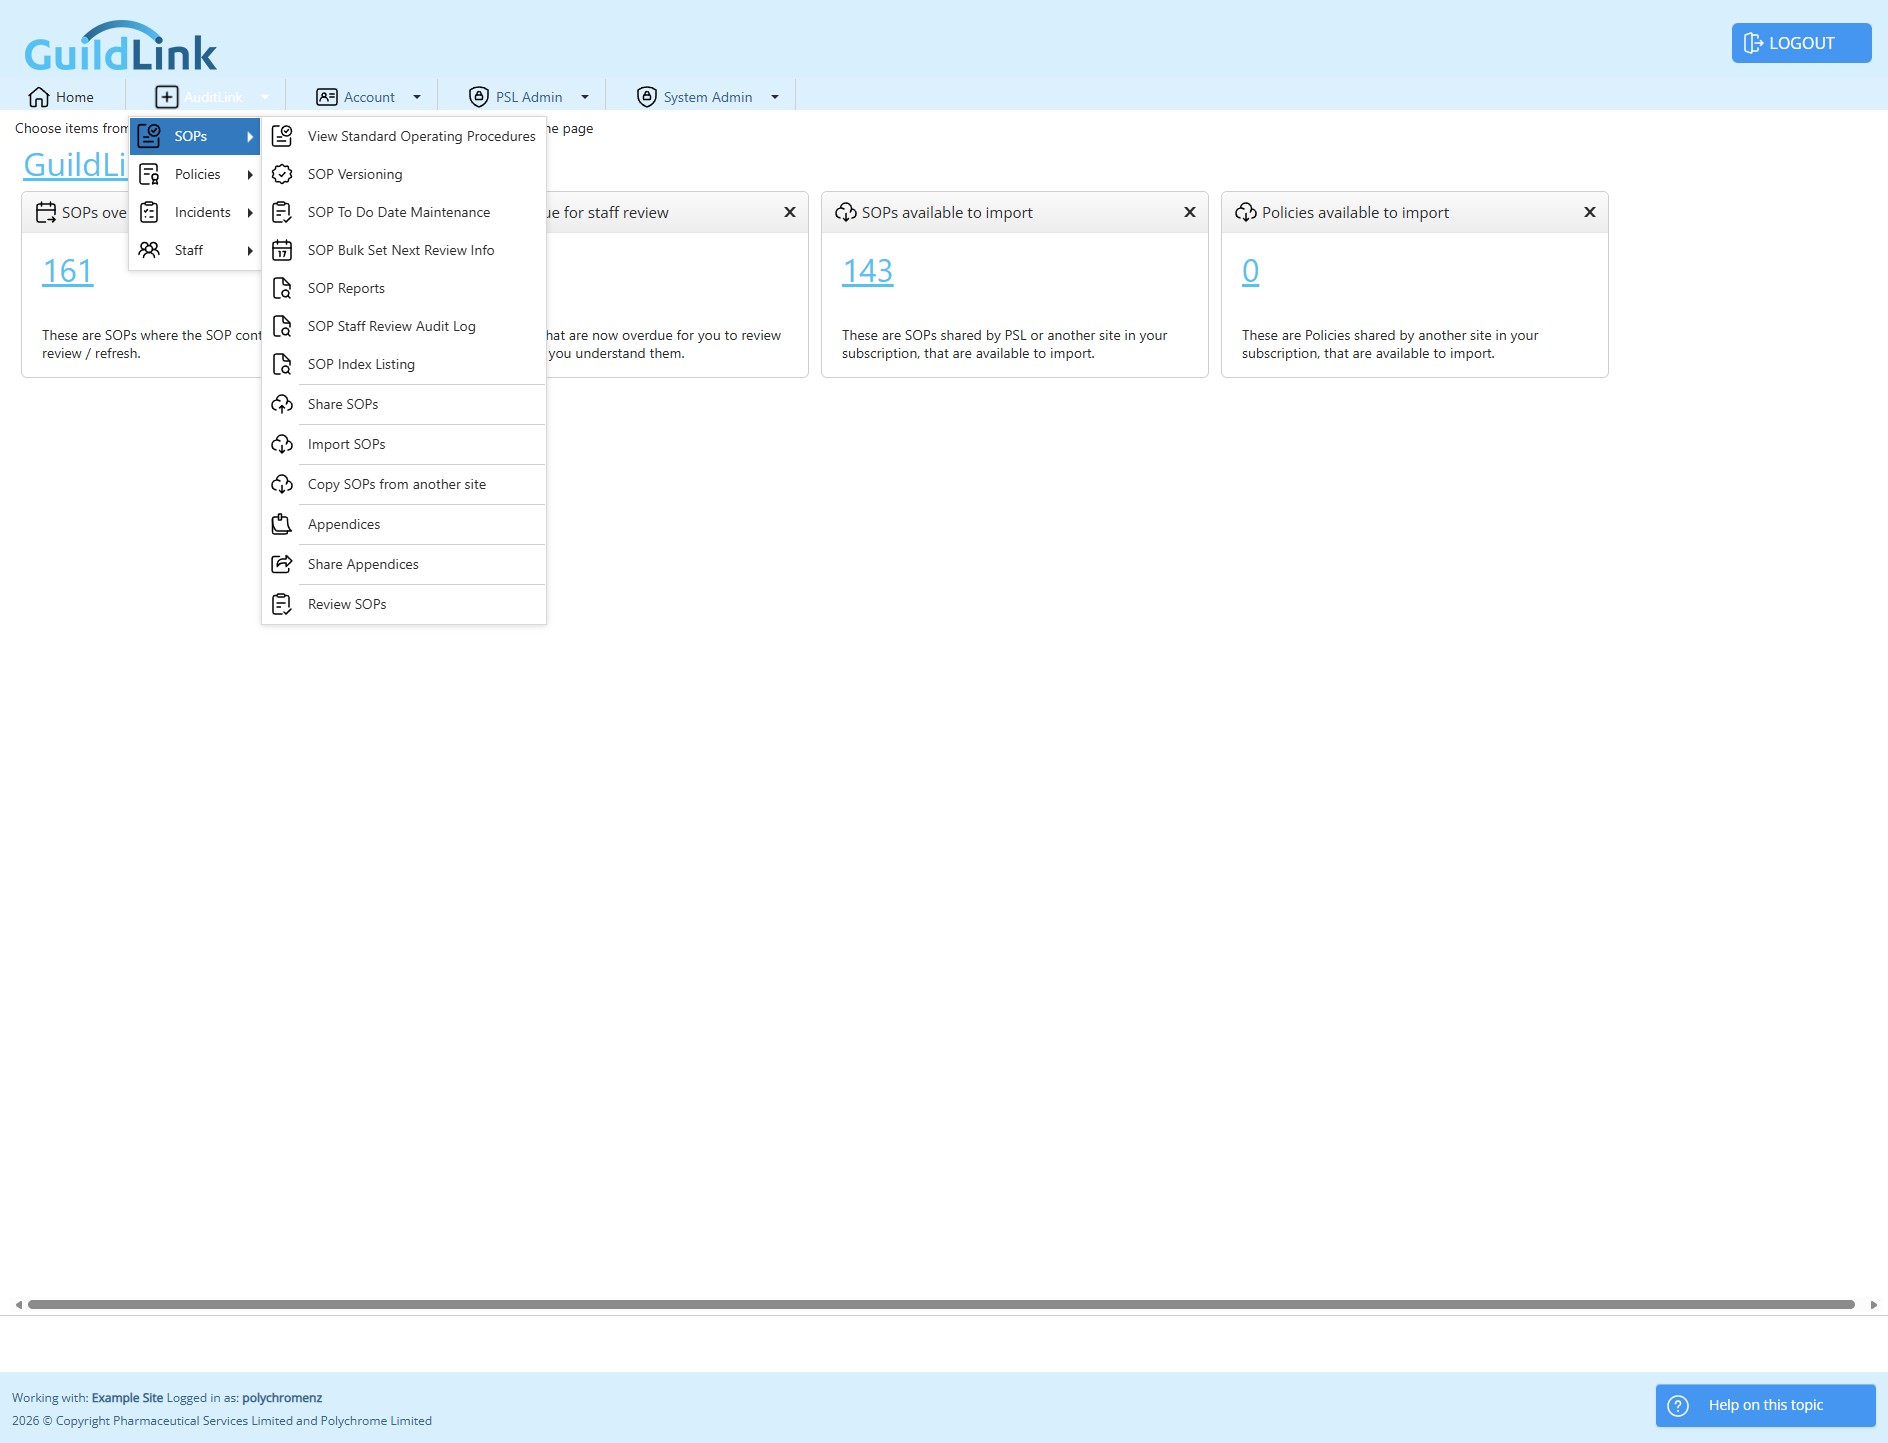This screenshot has width=1888, height=1443.
Task: Open Review SOPs menu entry
Action: click(404, 604)
